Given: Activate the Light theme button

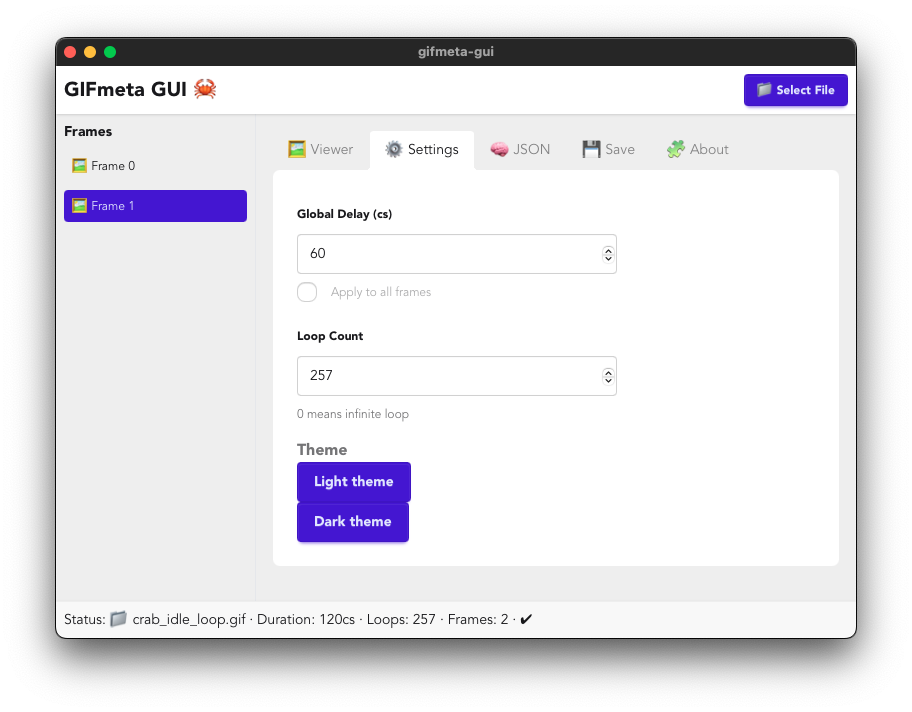Looking at the screenshot, I should coord(353,481).
